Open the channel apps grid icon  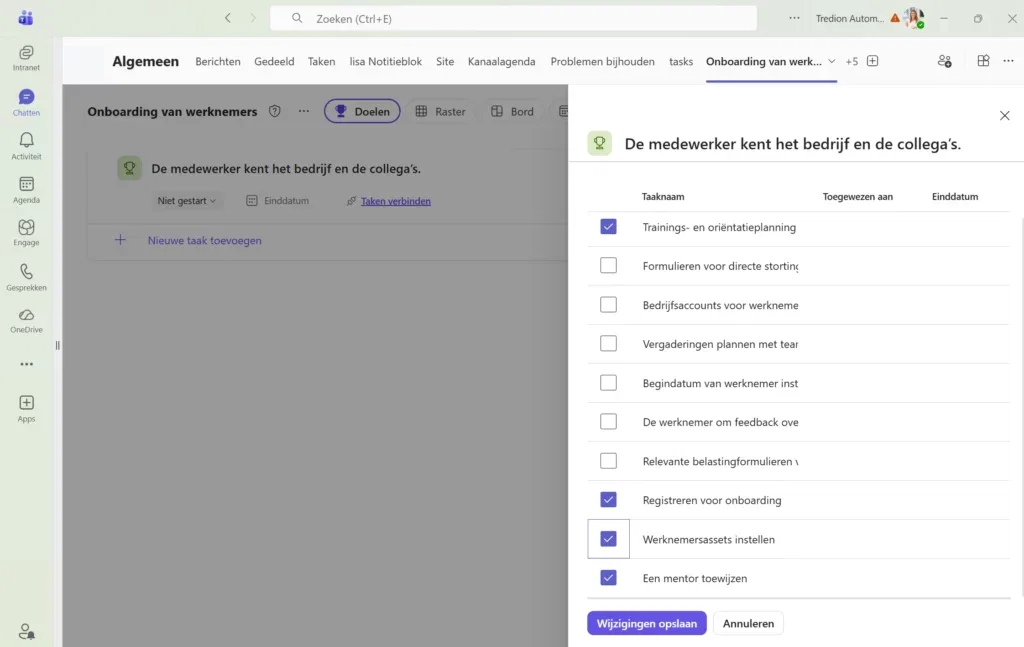point(983,61)
